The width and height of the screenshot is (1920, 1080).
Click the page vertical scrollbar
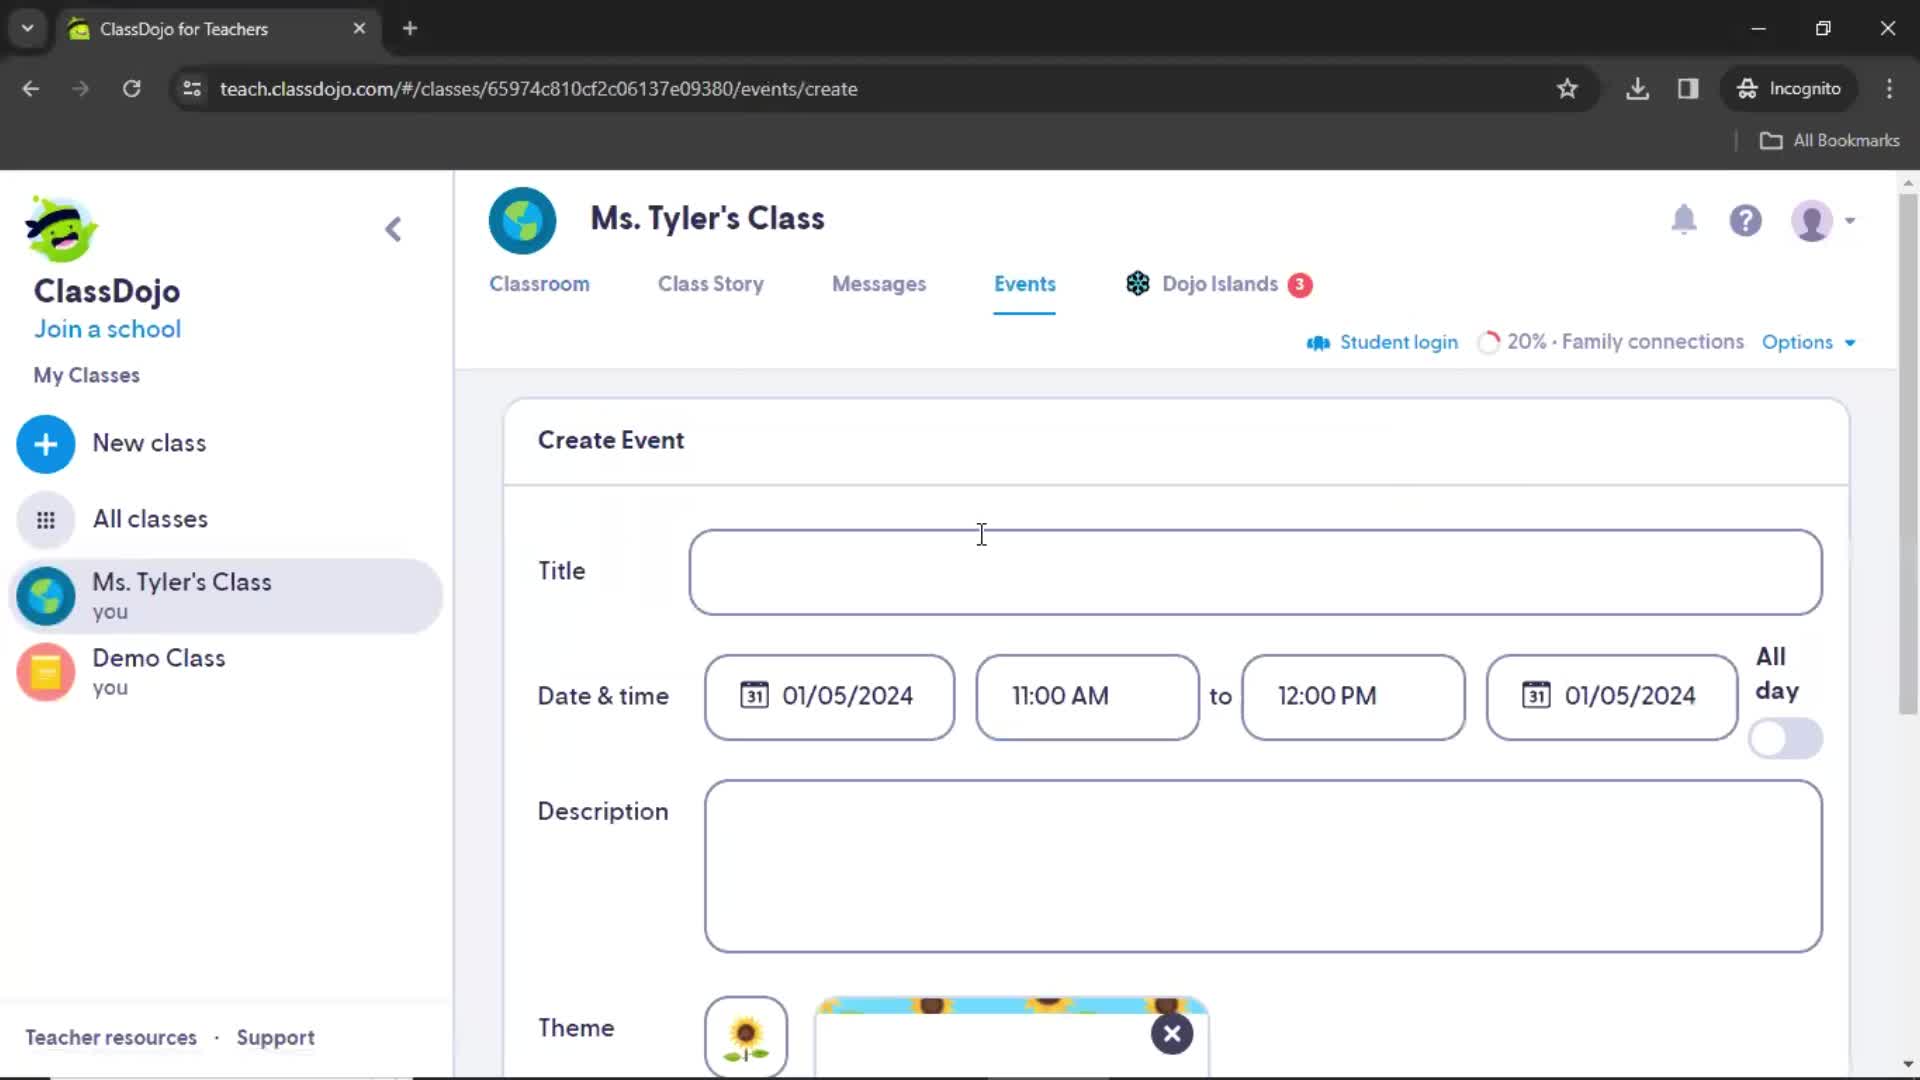[x=1908, y=453]
